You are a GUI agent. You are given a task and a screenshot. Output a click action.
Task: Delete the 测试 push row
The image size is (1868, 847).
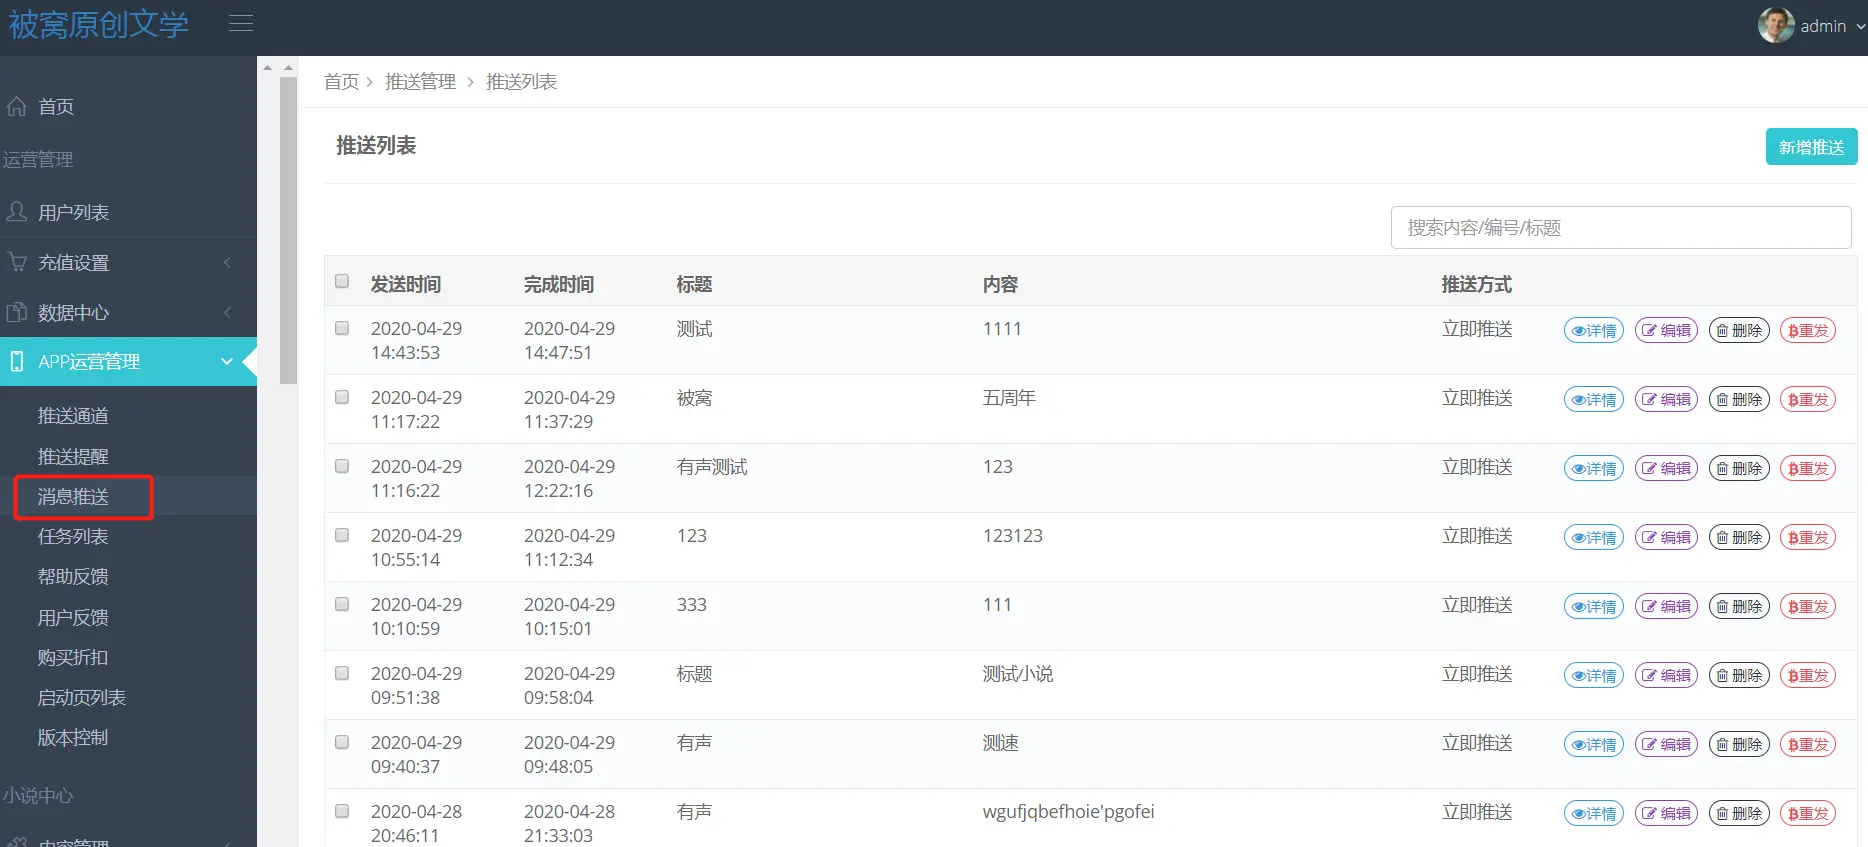(x=1739, y=331)
